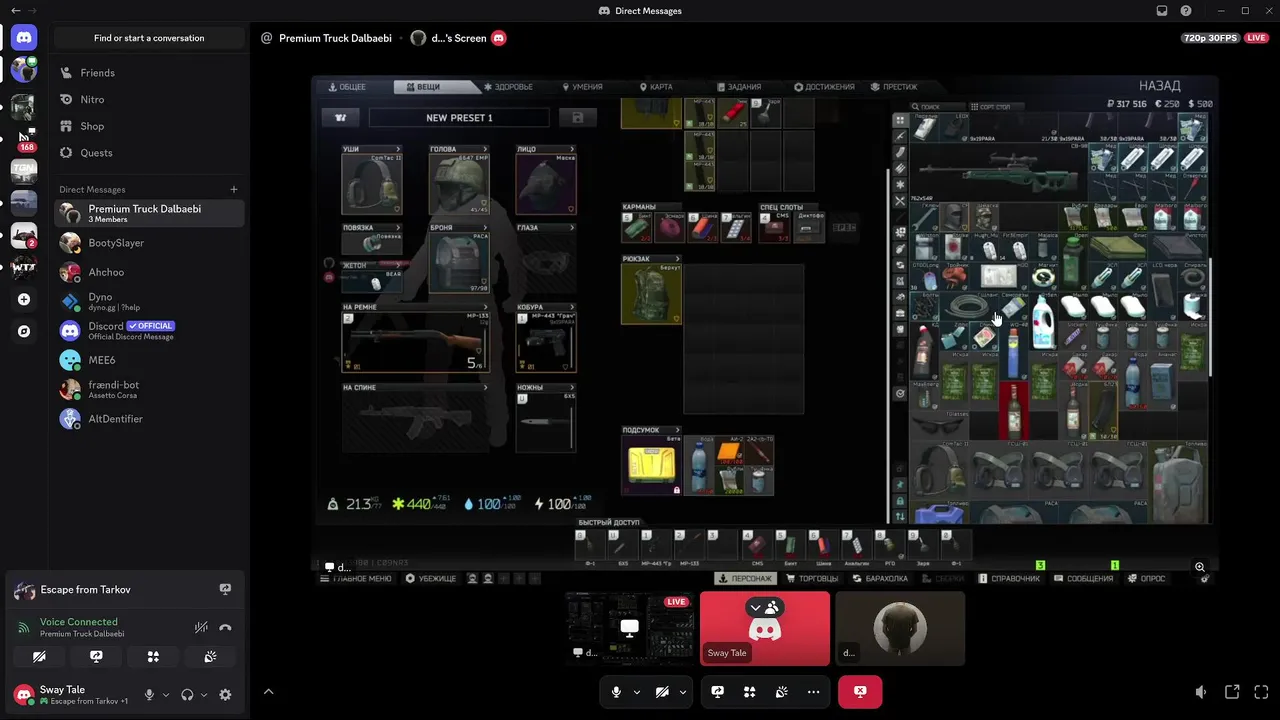Click Add a Server plus icon
This screenshot has width=1280, height=720.
click(x=24, y=299)
